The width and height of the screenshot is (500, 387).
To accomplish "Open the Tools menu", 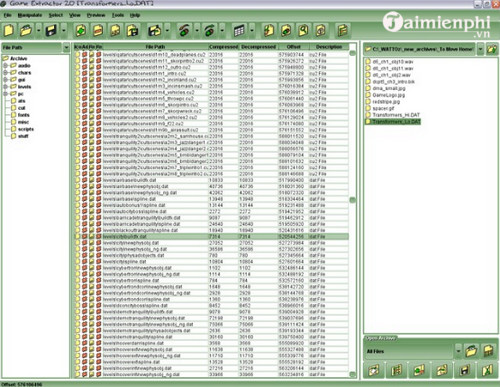I will [118, 15].
